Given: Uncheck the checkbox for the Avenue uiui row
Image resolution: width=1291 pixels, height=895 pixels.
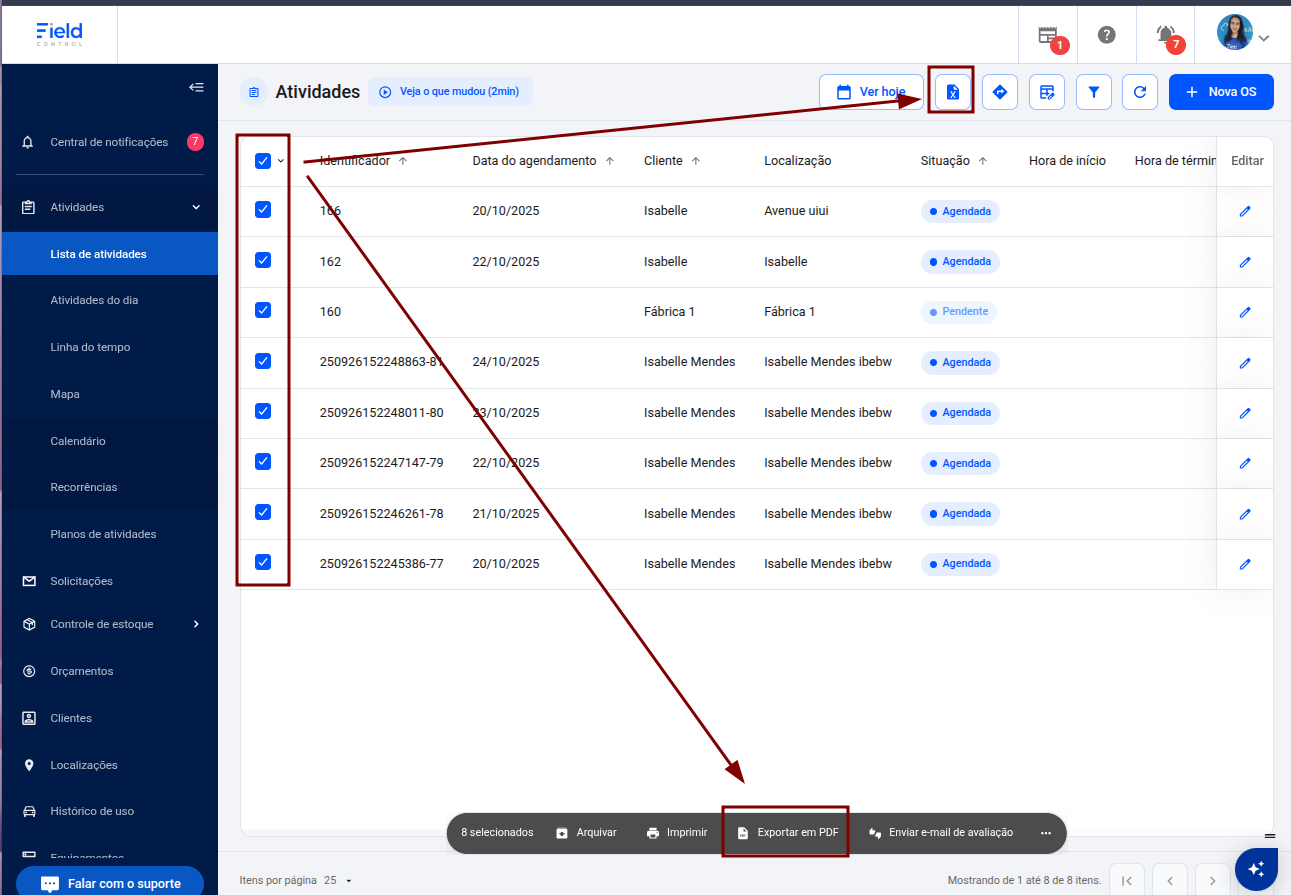Looking at the screenshot, I should pyautogui.click(x=263, y=209).
